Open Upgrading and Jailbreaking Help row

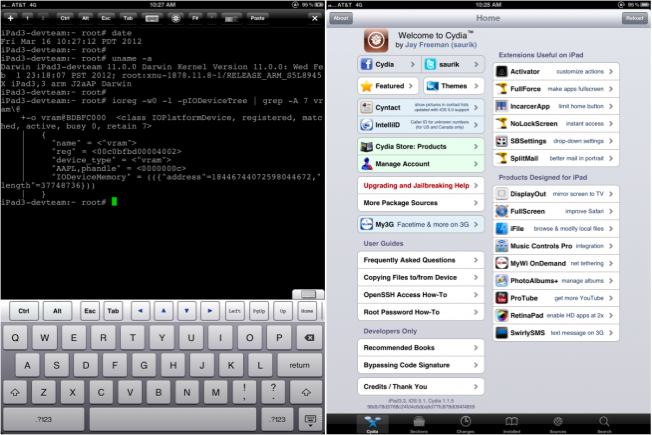[x=419, y=186]
